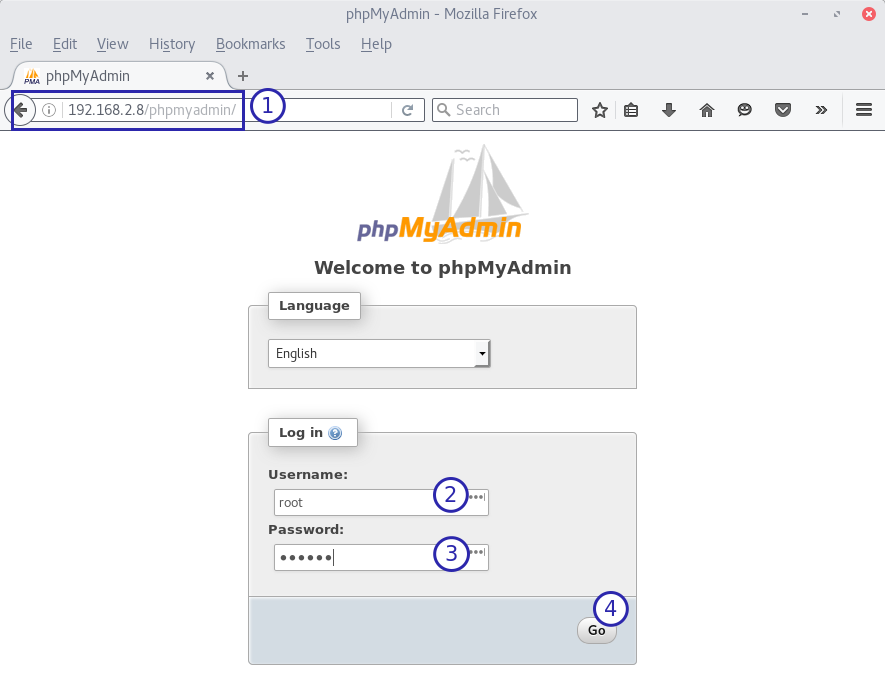Screen dimensions: 885x690
Task: Click the phpMyAdmin logo
Action: click(440, 195)
